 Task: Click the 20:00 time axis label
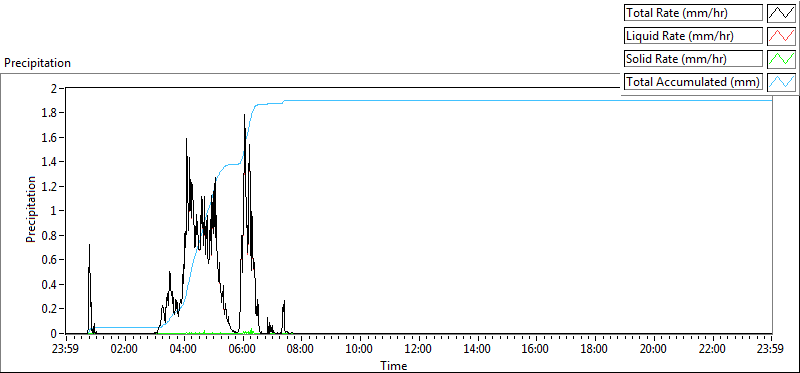click(x=654, y=349)
